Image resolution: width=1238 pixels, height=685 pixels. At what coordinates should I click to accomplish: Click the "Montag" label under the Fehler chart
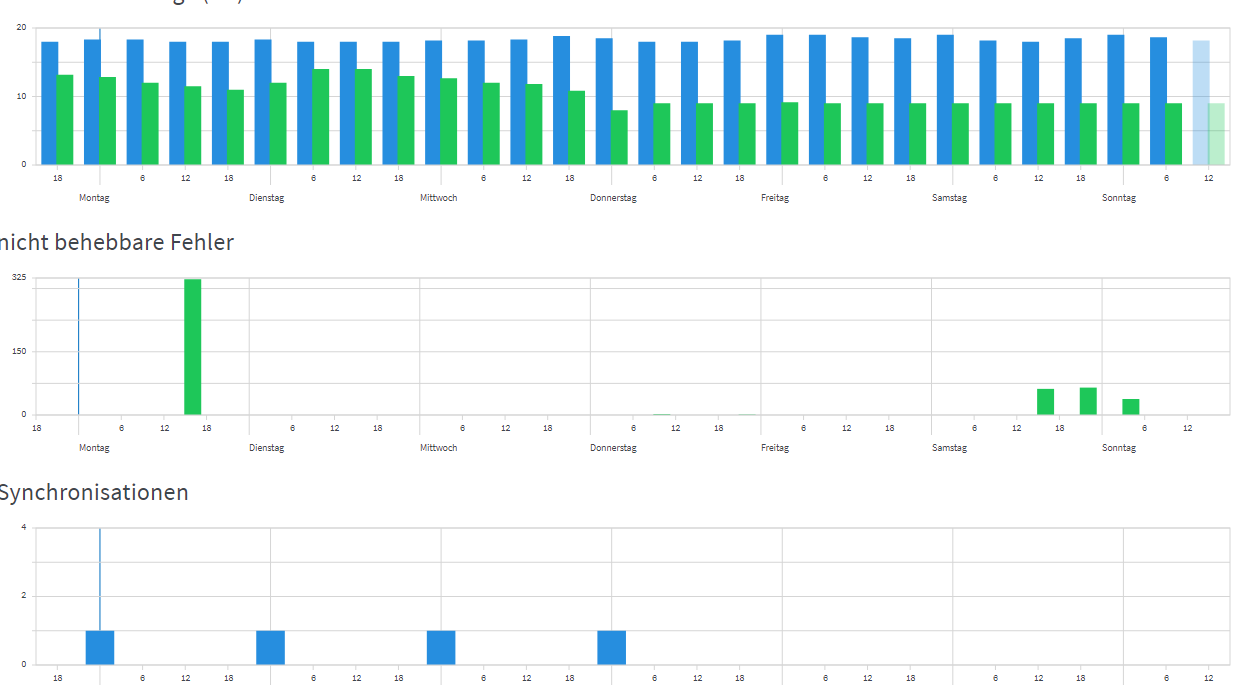94,448
